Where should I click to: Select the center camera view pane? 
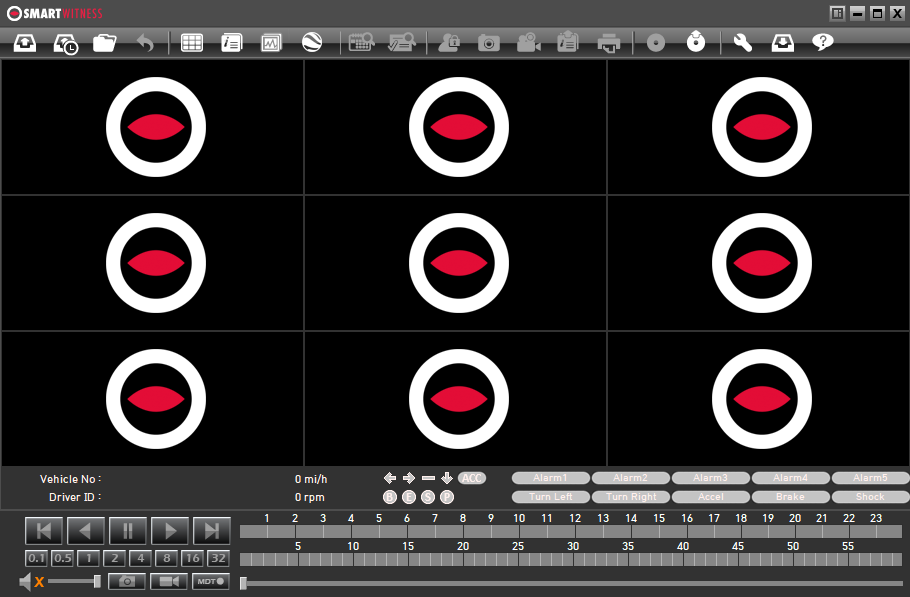[455, 263]
